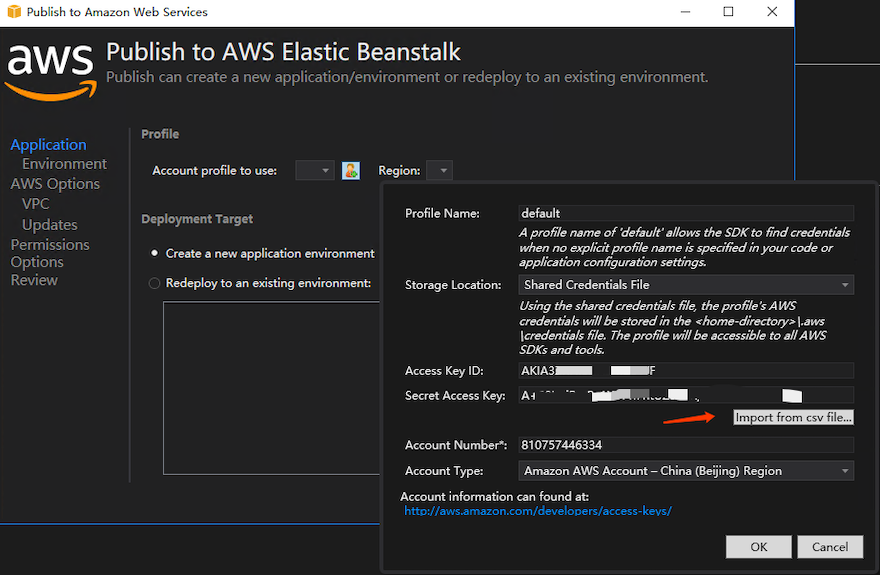Screen dimensions: 880x575
Task: Cancel the profile dialog
Action: point(829,547)
